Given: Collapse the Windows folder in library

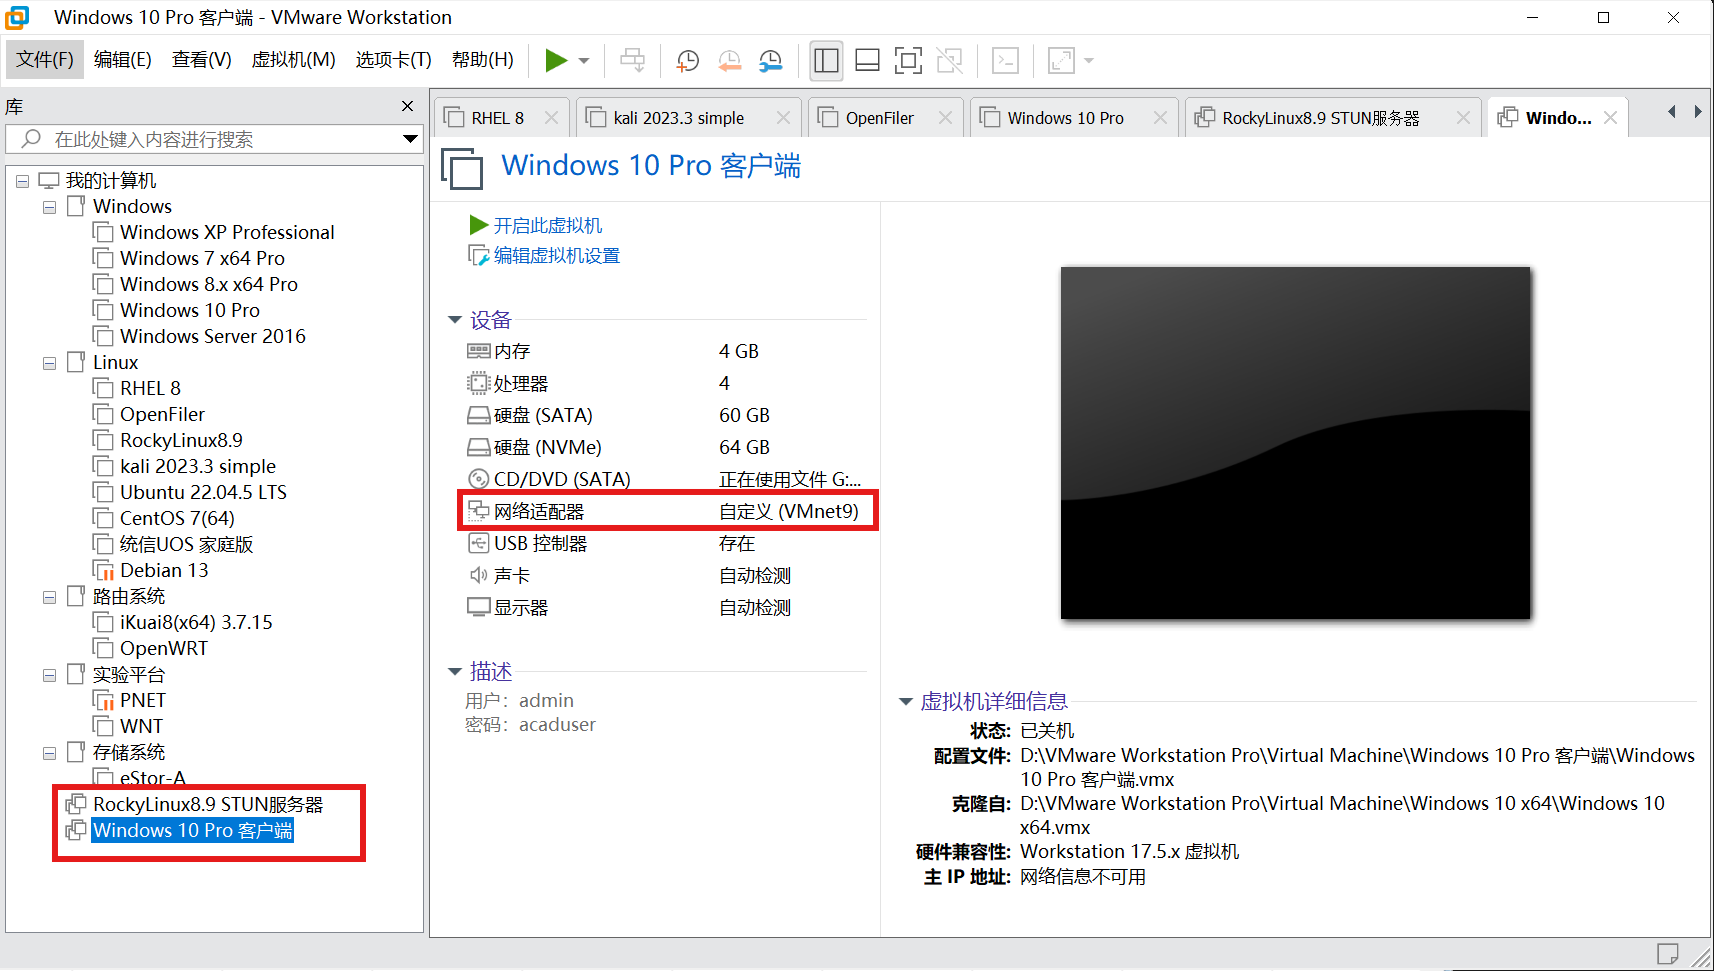Looking at the screenshot, I should click(x=49, y=207).
